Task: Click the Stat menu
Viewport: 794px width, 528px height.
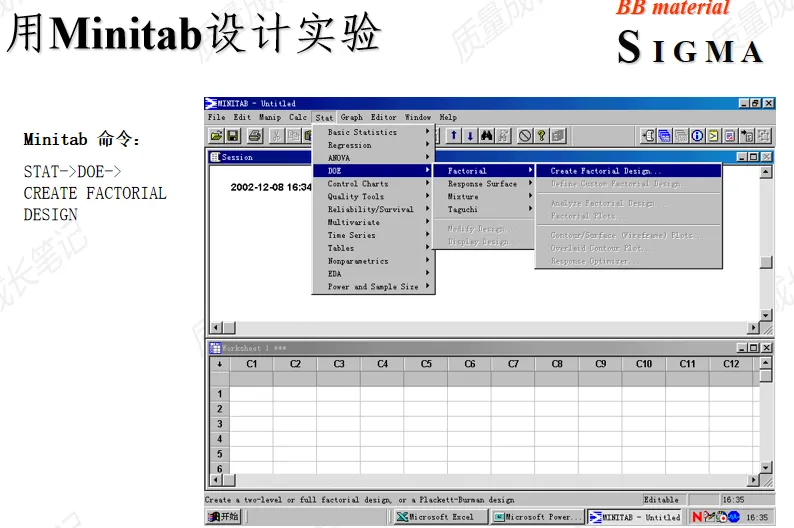Action: (x=324, y=117)
